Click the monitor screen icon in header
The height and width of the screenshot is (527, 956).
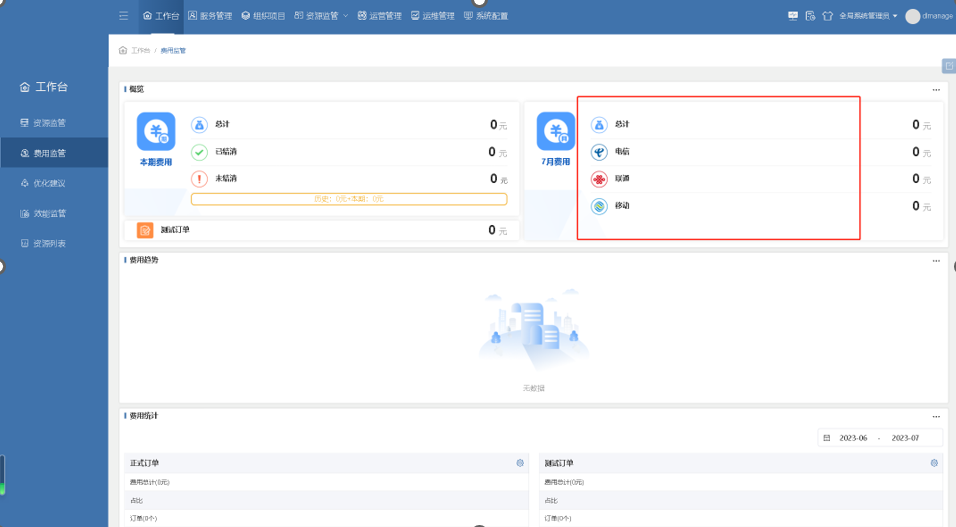[x=793, y=16]
